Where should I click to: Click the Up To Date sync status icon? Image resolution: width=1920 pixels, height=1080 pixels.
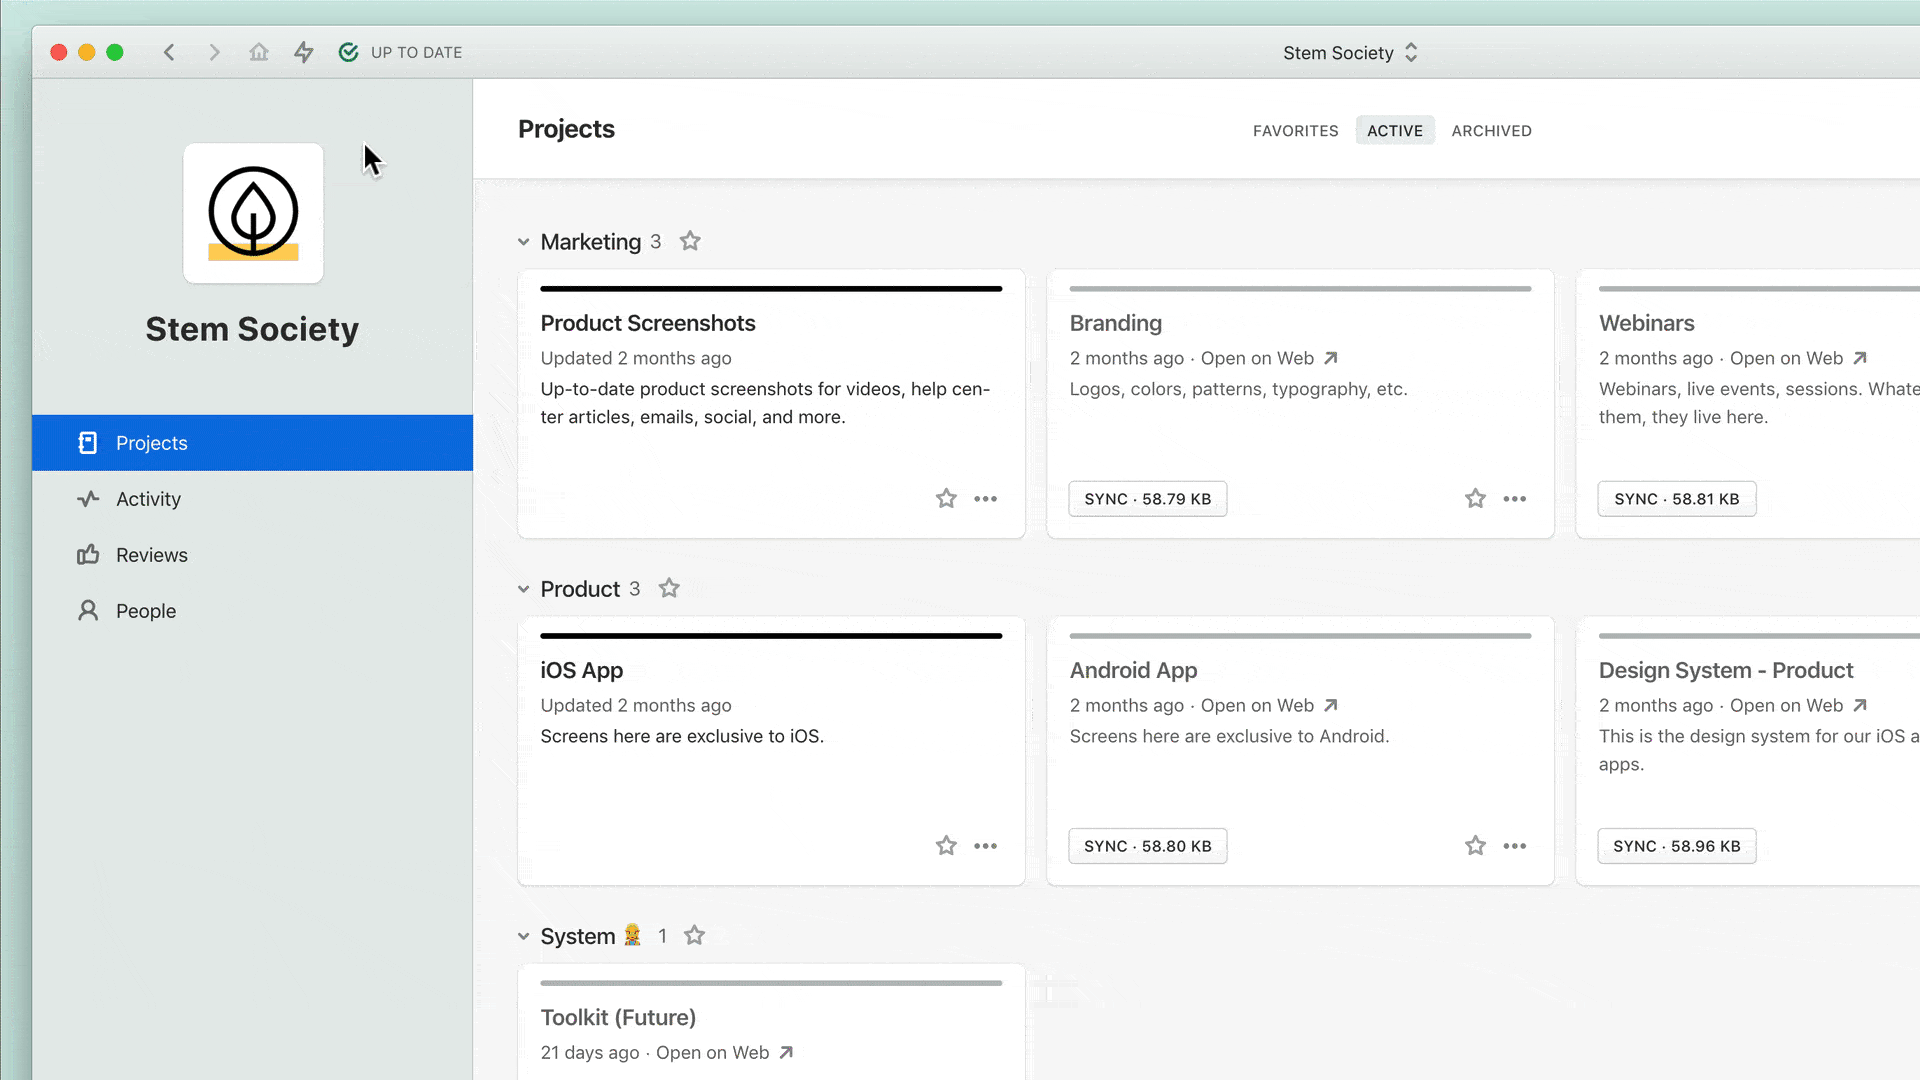pyautogui.click(x=348, y=52)
